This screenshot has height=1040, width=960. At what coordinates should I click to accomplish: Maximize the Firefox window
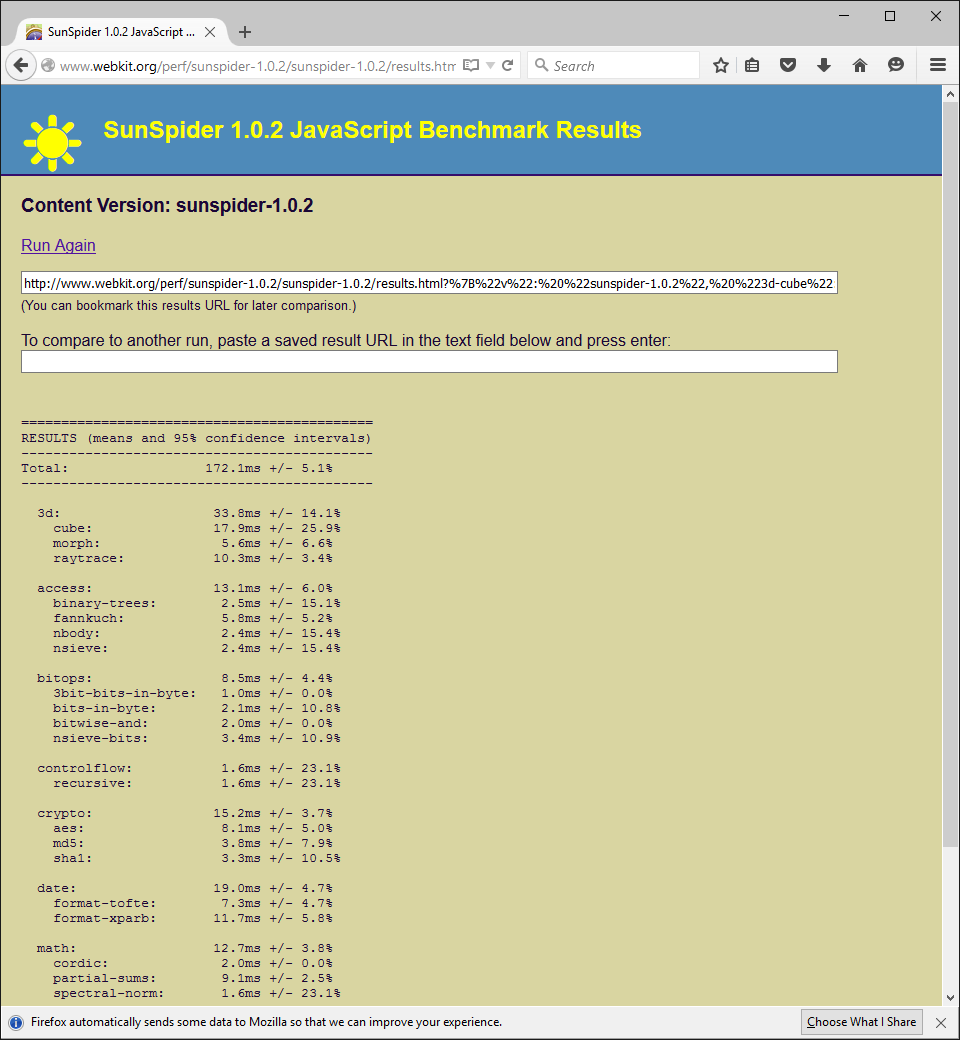pyautogui.click(x=890, y=16)
